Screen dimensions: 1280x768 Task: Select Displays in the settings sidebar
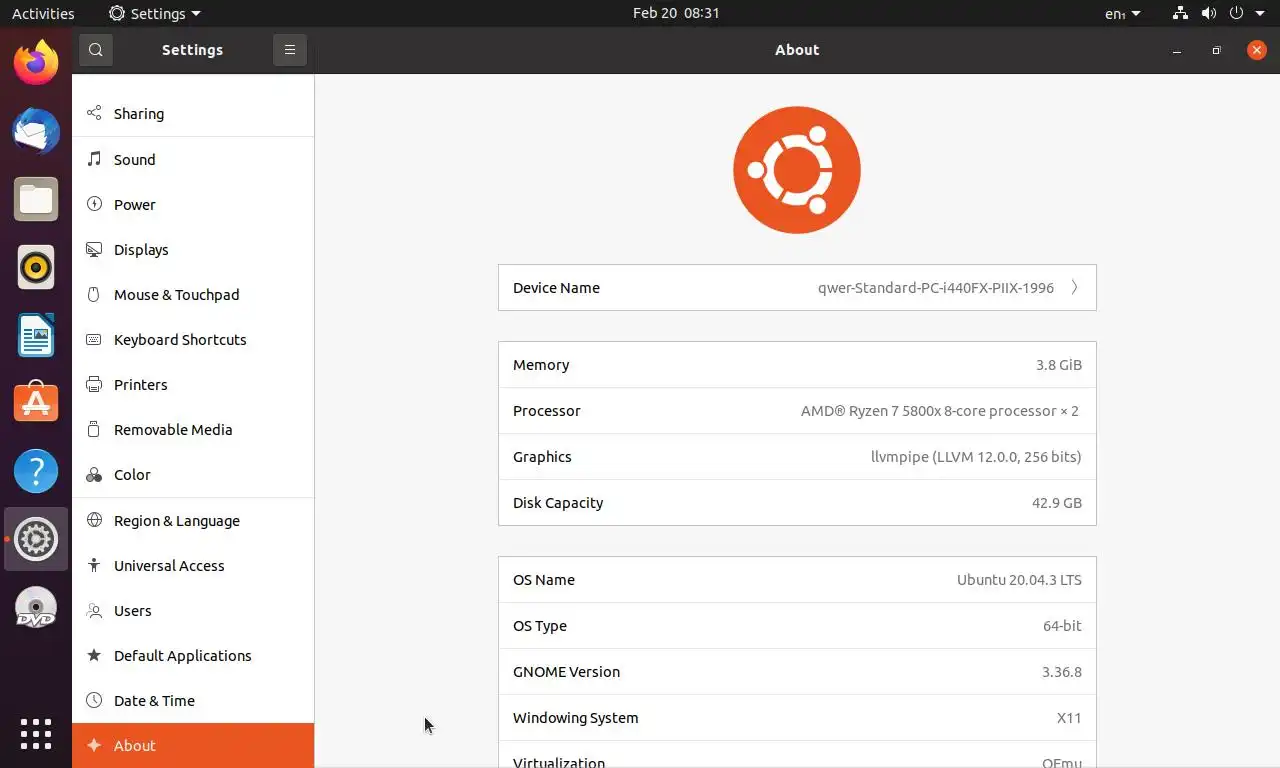(193, 249)
